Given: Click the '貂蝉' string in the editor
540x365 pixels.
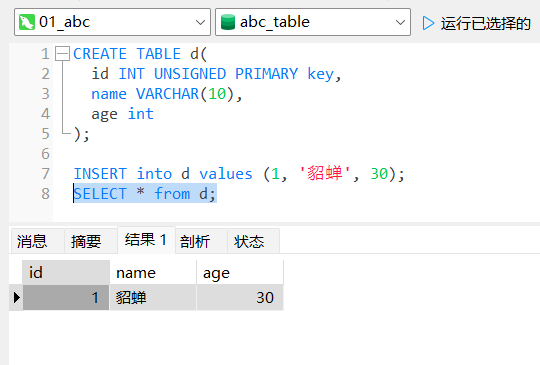Looking at the screenshot, I should tap(324, 173).
